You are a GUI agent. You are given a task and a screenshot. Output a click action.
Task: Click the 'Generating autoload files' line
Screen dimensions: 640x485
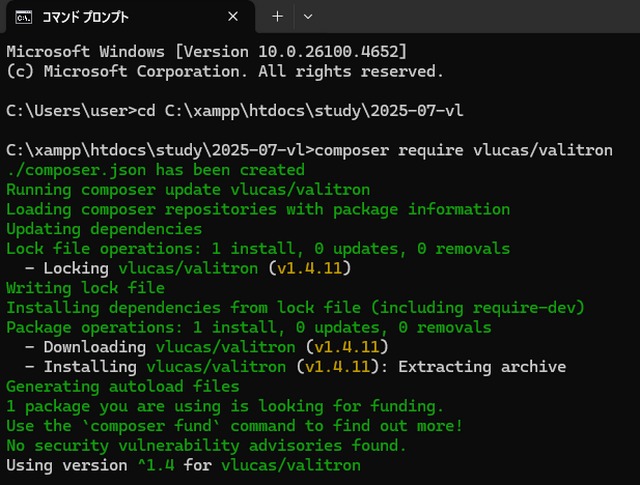coord(122,386)
